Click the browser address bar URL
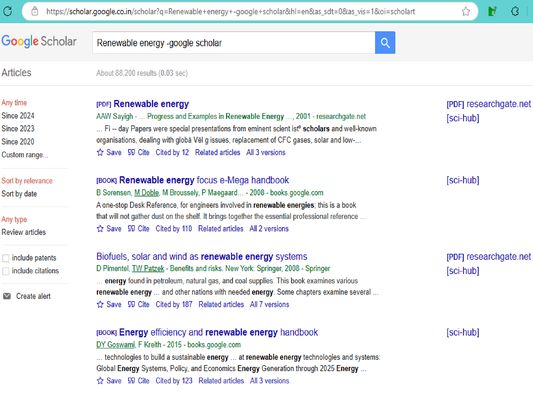 click(x=230, y=12)
